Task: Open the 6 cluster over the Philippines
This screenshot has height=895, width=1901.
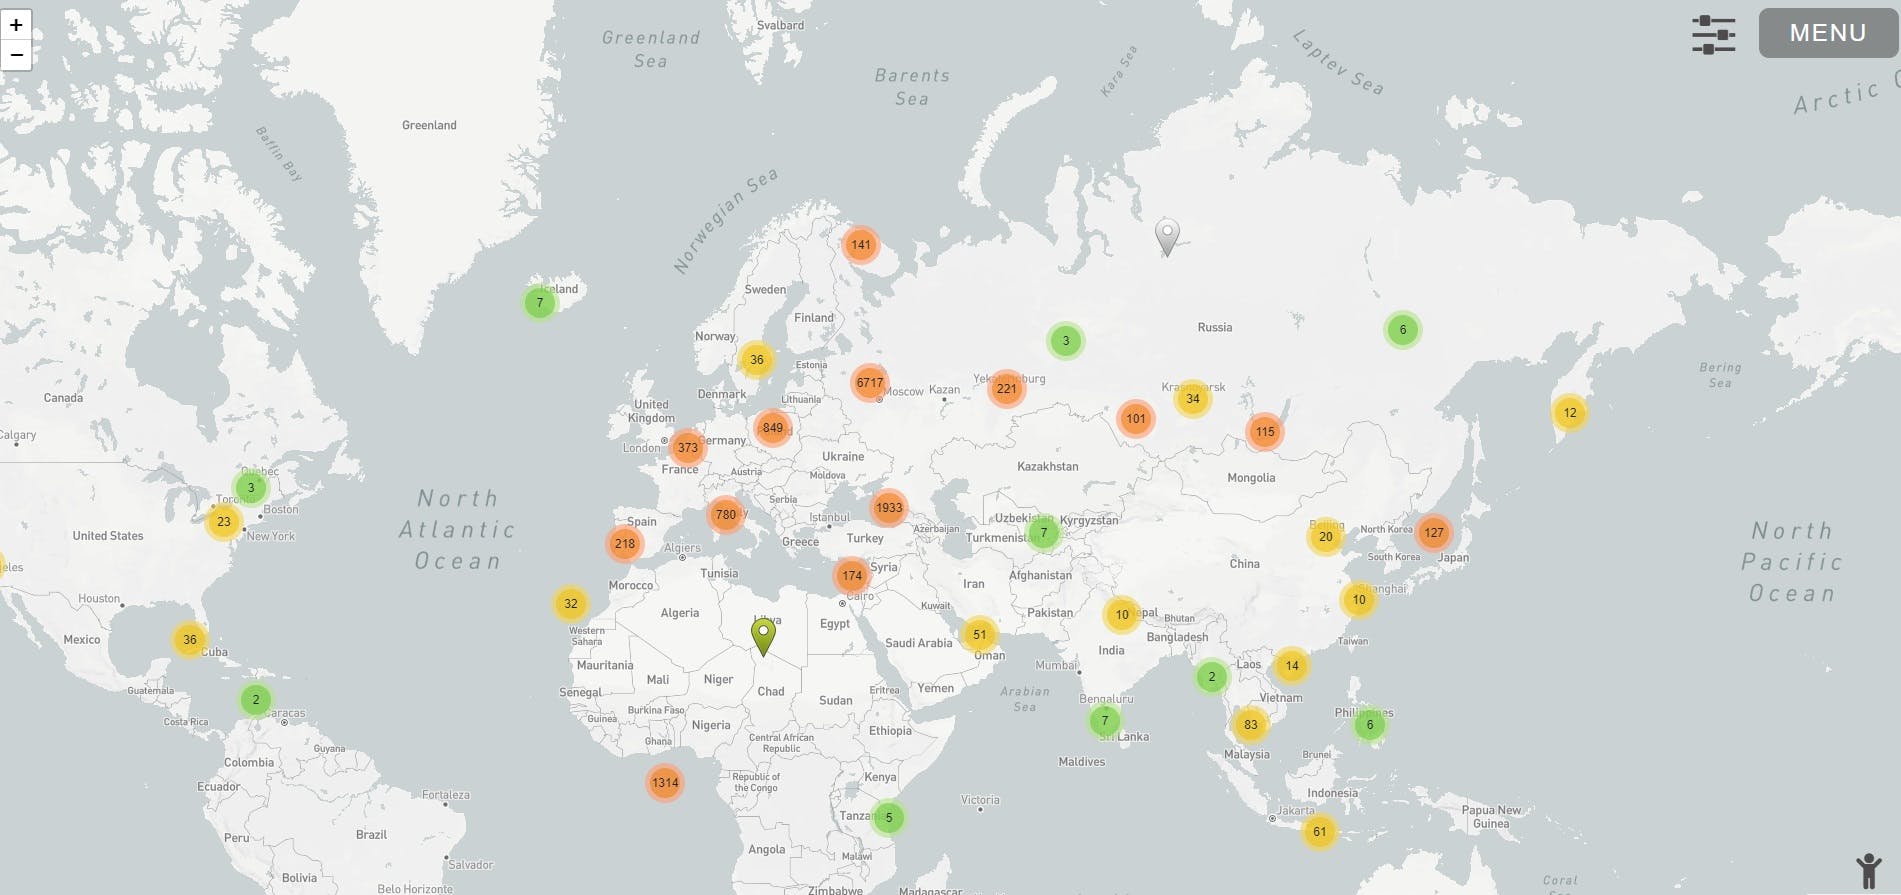Action: tap(1370, 725)
